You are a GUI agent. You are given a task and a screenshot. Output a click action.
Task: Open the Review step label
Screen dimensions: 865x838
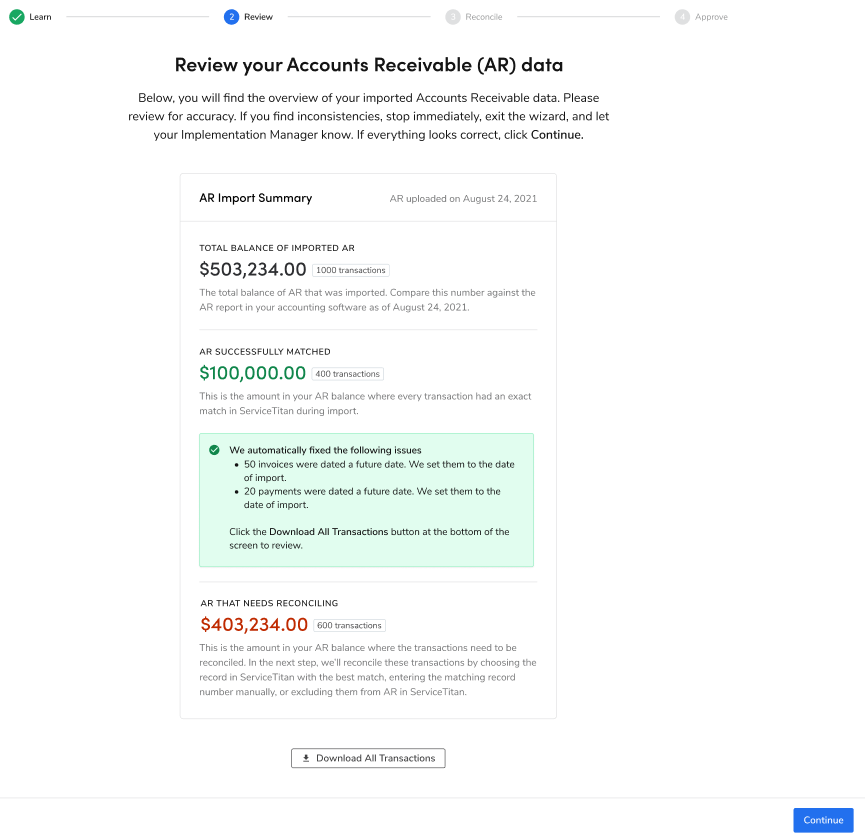click(x=258, y=17)
